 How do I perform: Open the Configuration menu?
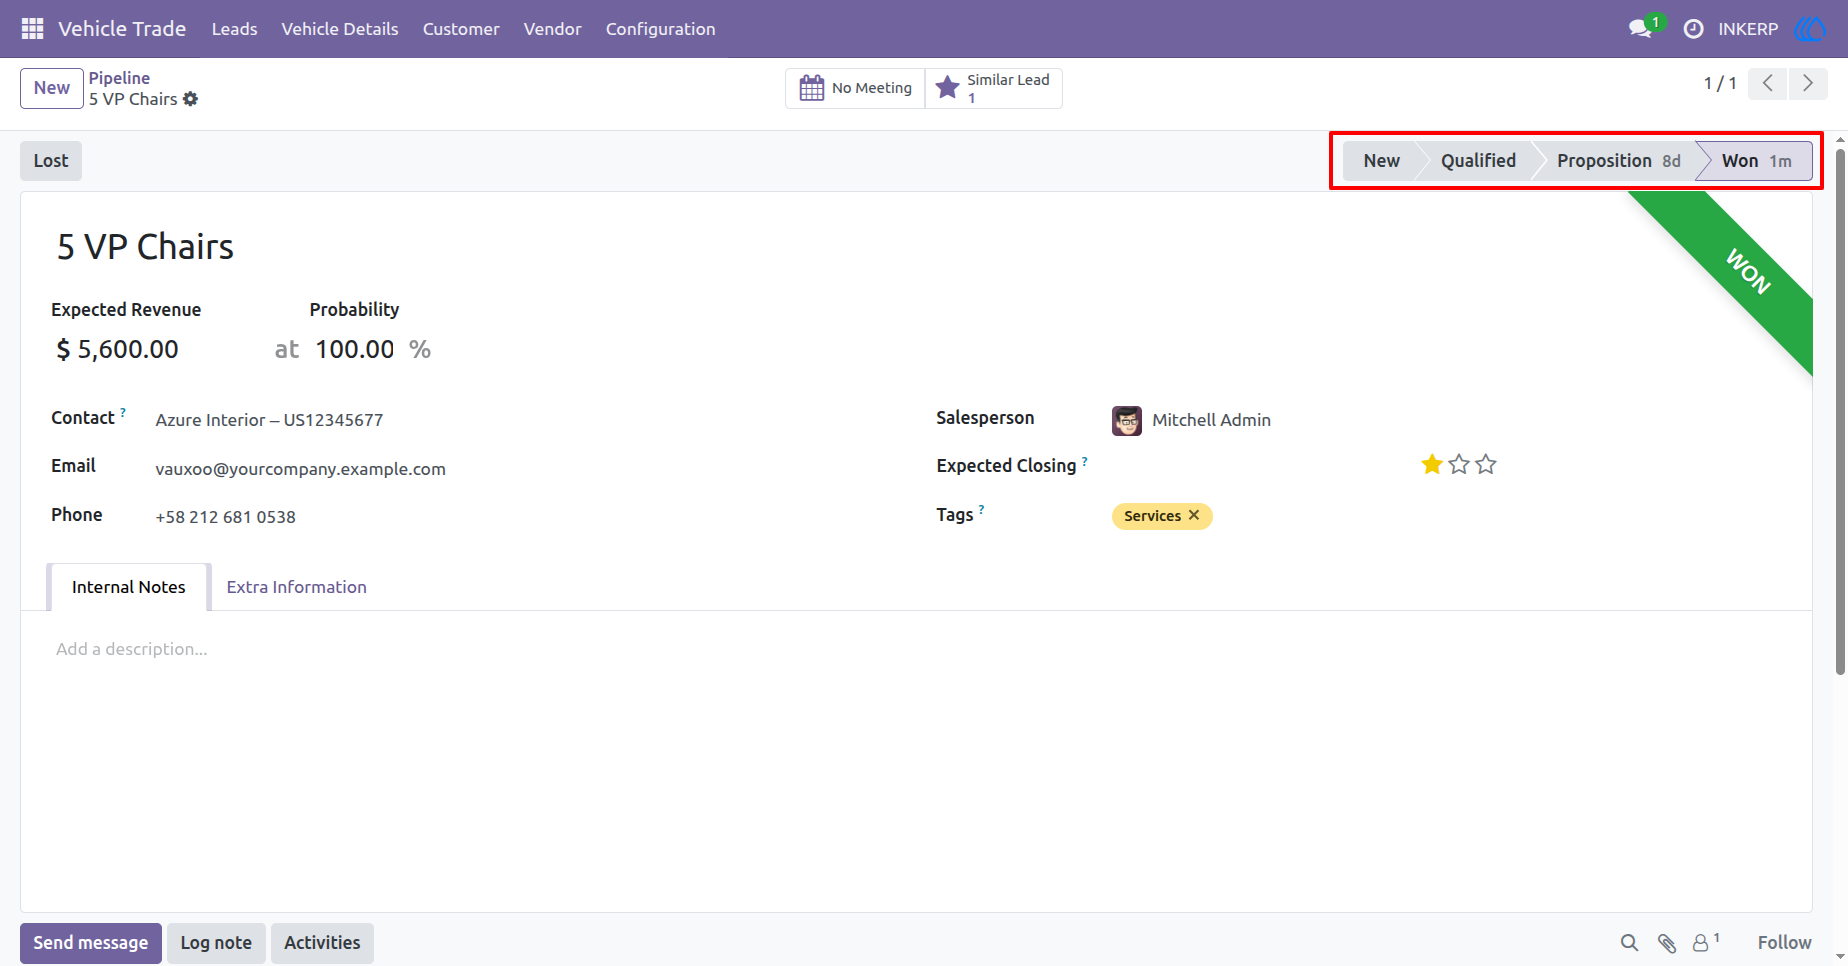click(x=660, y=29)
